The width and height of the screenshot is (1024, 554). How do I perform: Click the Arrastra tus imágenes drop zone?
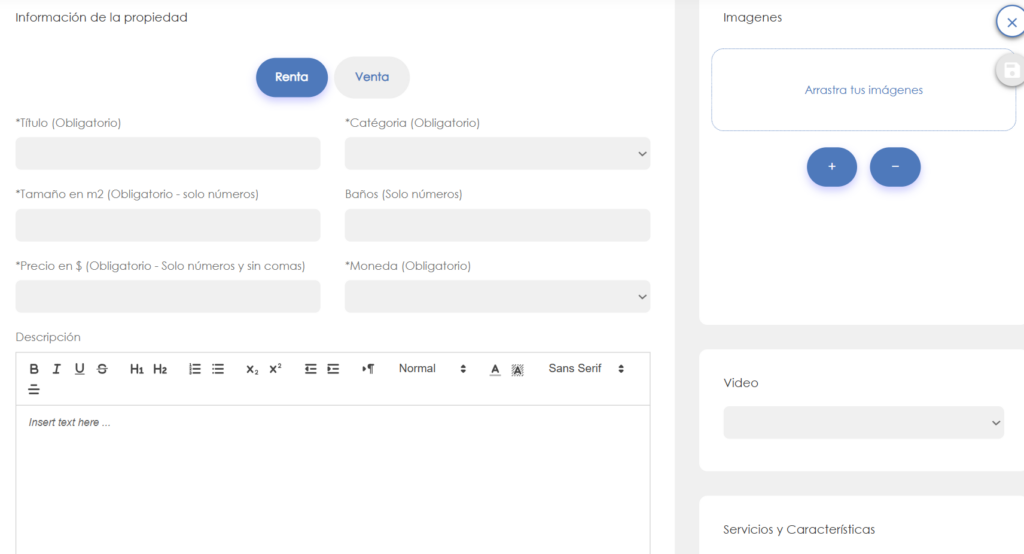click(863, 90)
